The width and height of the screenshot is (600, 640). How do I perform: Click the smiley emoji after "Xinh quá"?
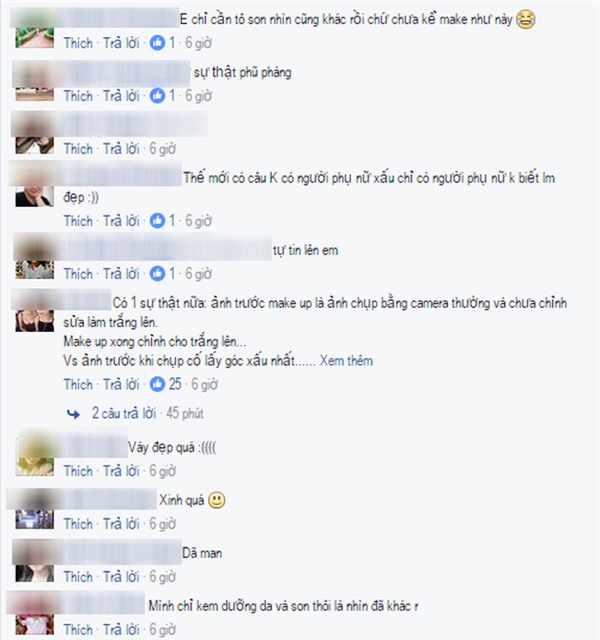[x=216, y=500]
